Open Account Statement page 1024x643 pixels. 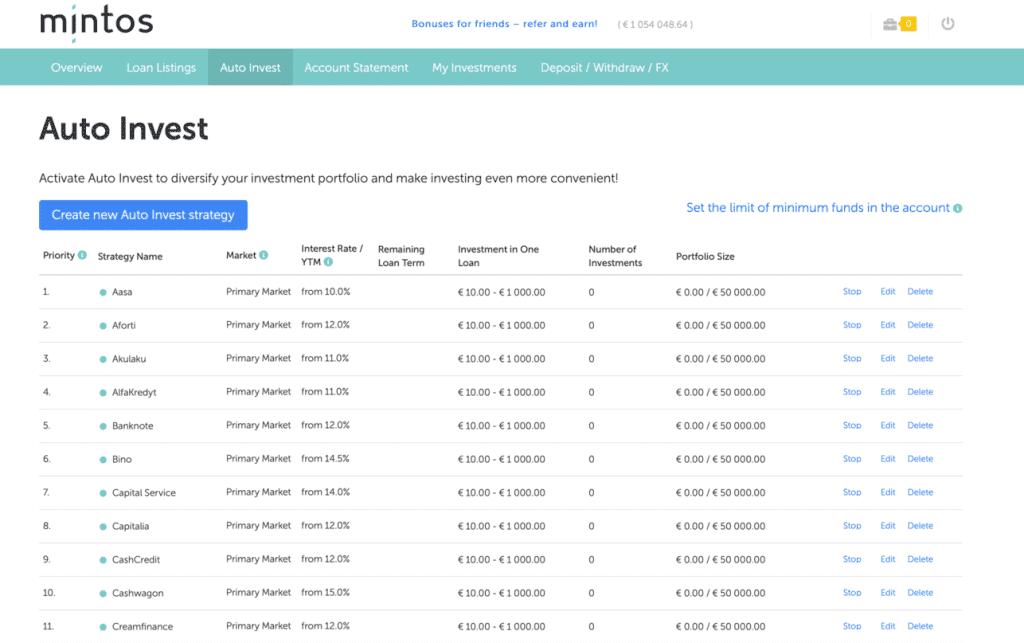[x=356, y=67]
